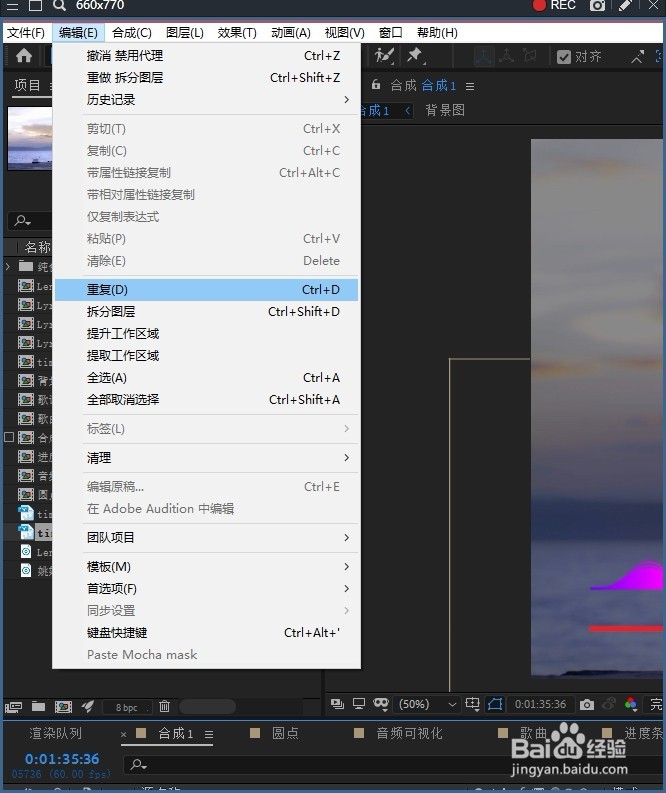The width and height of the screenshot is (666, 793).
Task: Open 键盘快捷键 keyboard shortcuts
Action: point(207,633)
